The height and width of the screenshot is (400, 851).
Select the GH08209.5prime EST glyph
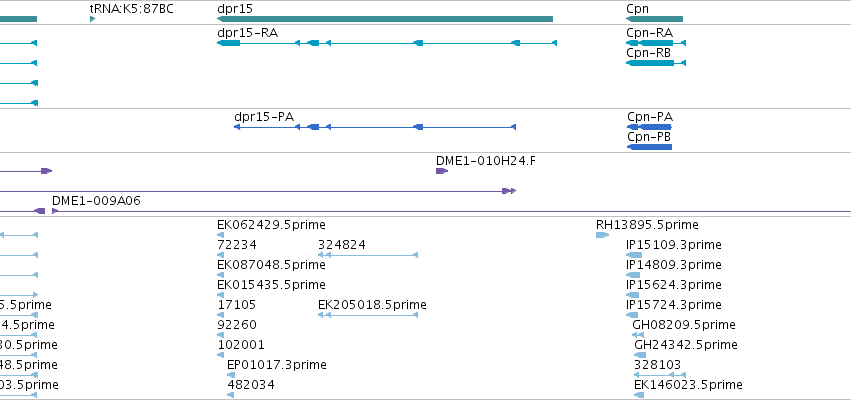(638, 335)
